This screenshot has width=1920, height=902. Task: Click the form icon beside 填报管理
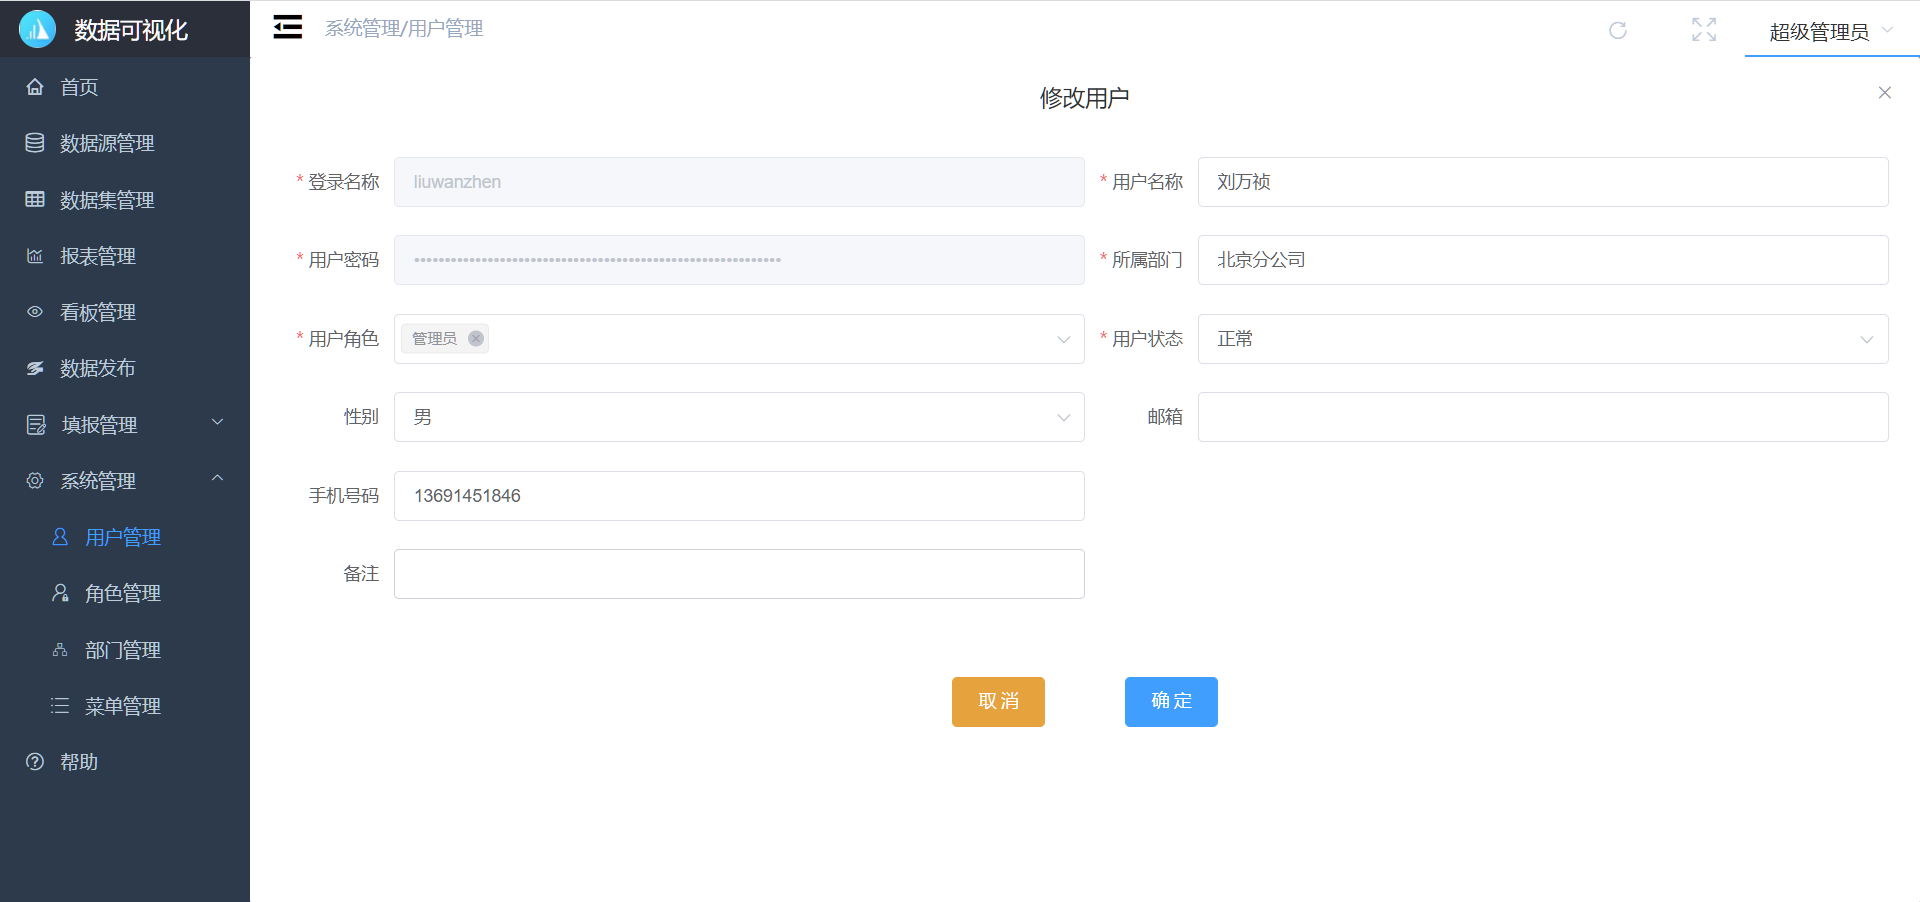pos(36,425)
